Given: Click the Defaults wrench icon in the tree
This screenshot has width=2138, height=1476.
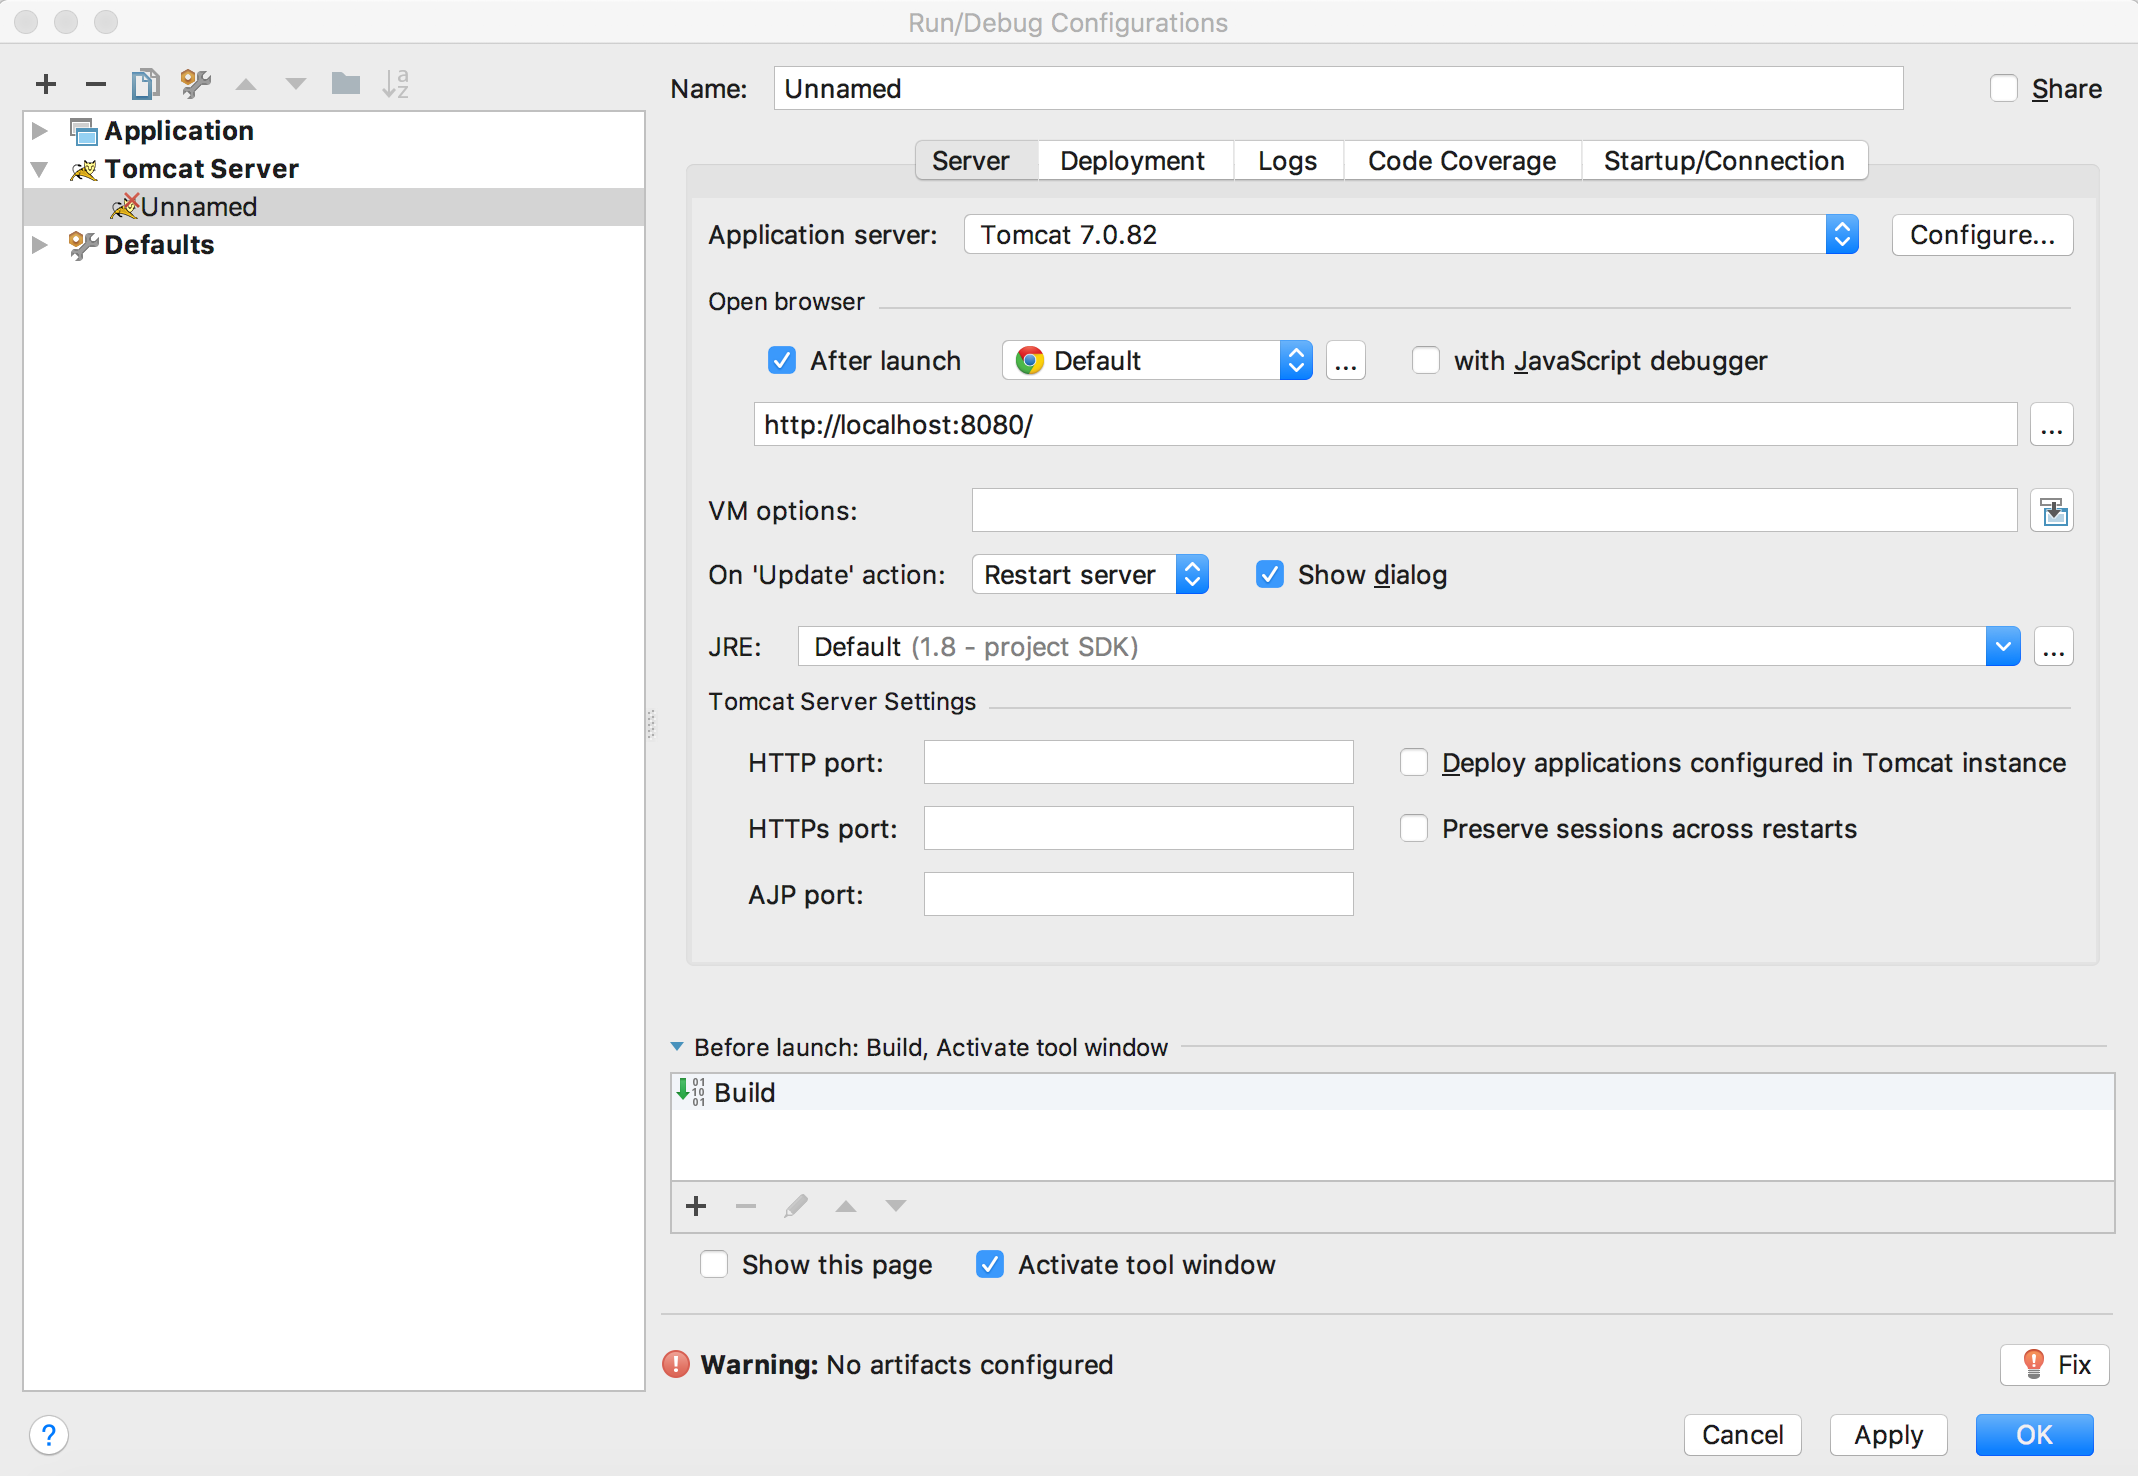Looking at the screenshot, I should pos(84,245).
